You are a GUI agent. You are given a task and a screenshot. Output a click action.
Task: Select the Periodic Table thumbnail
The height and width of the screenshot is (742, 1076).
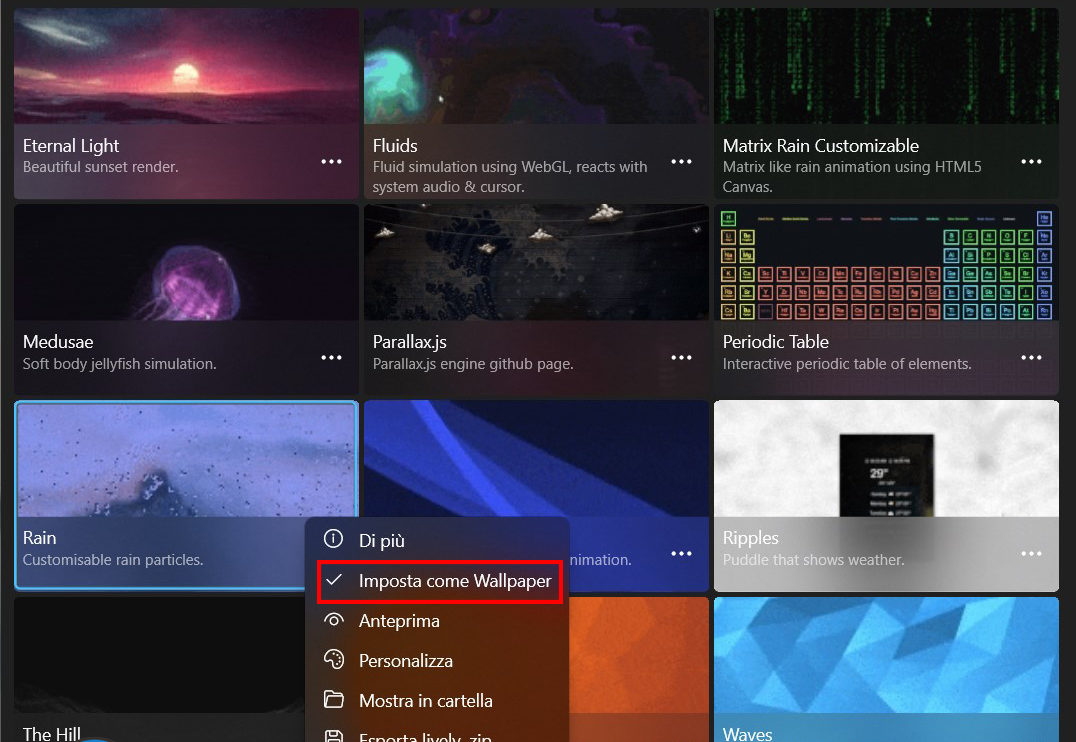(886, 262)
